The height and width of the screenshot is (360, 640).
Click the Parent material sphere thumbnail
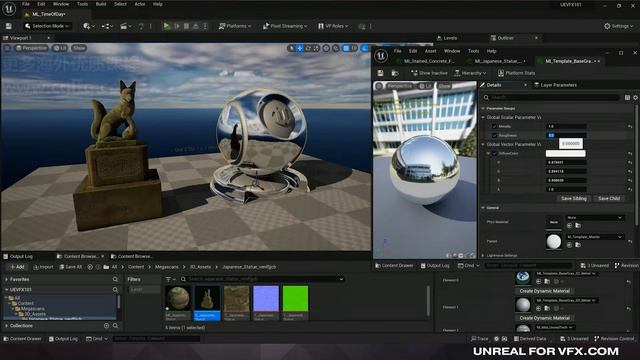click(x=553, y=242)
